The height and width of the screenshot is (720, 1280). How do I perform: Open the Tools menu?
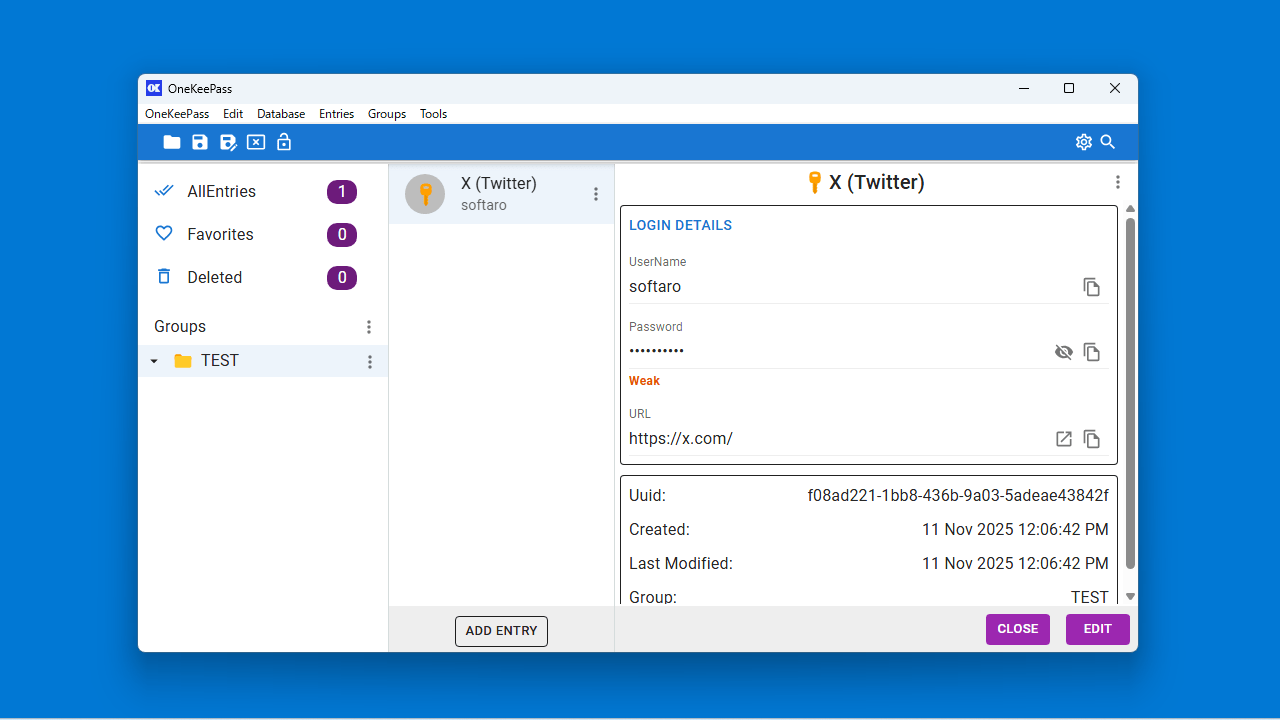(x=433, y=114)
